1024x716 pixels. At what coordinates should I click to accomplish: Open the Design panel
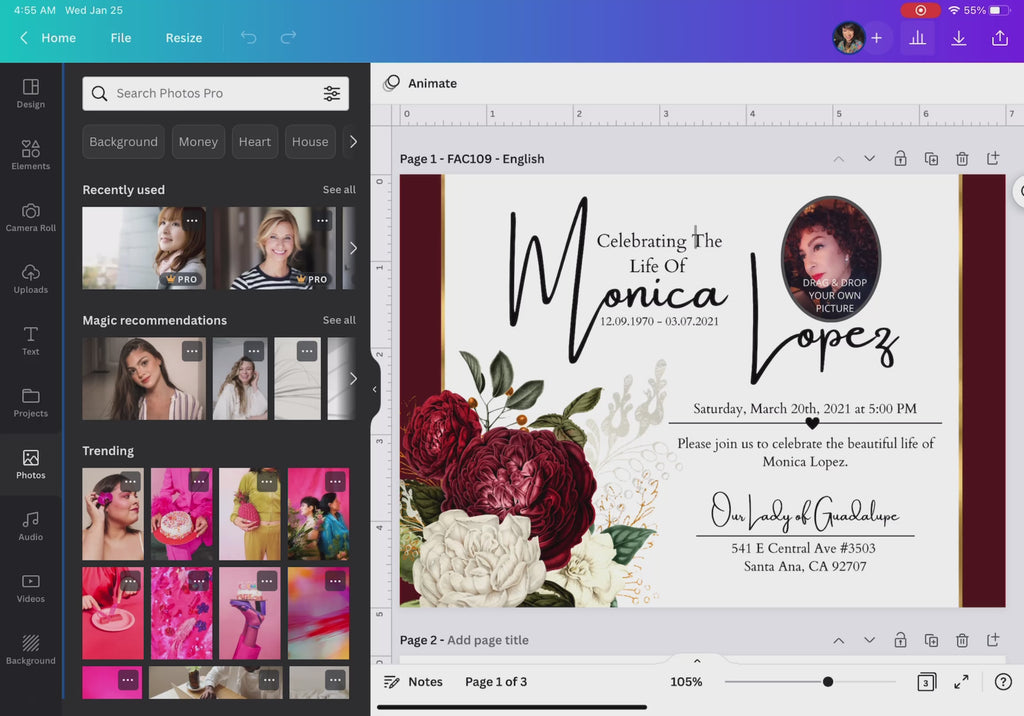point(31,93)
